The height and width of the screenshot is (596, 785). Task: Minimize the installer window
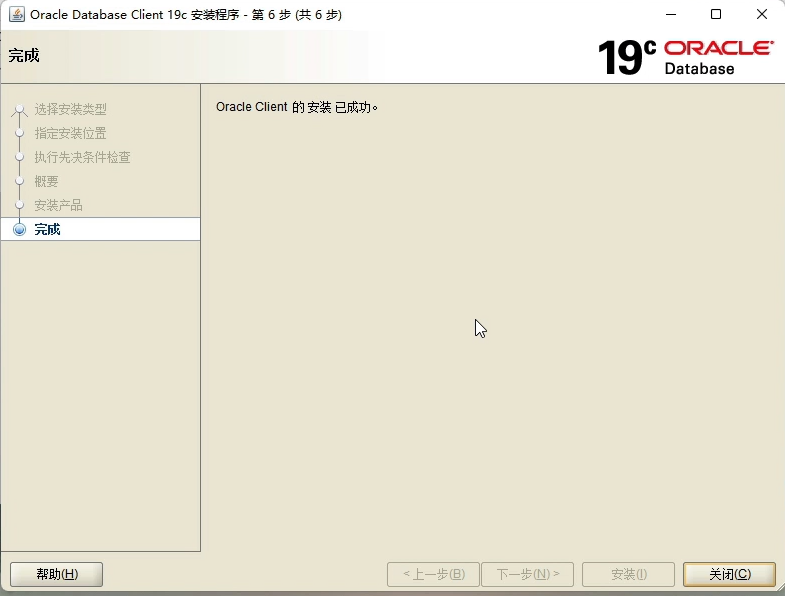(671, 15)
